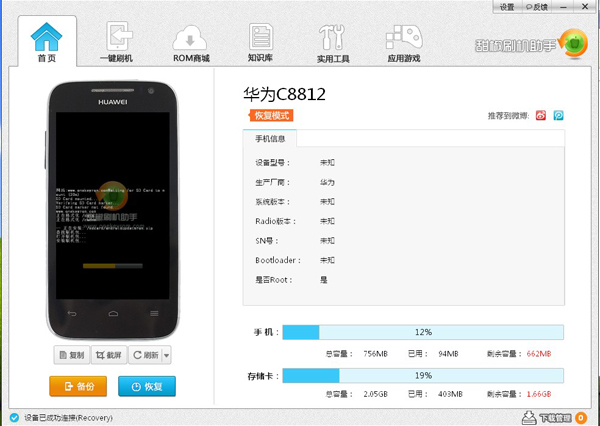Image resolution: width=600 pixels, height=426 pixels.
Task: Click the orange 备份 backup button
Action: pos(78,386)
